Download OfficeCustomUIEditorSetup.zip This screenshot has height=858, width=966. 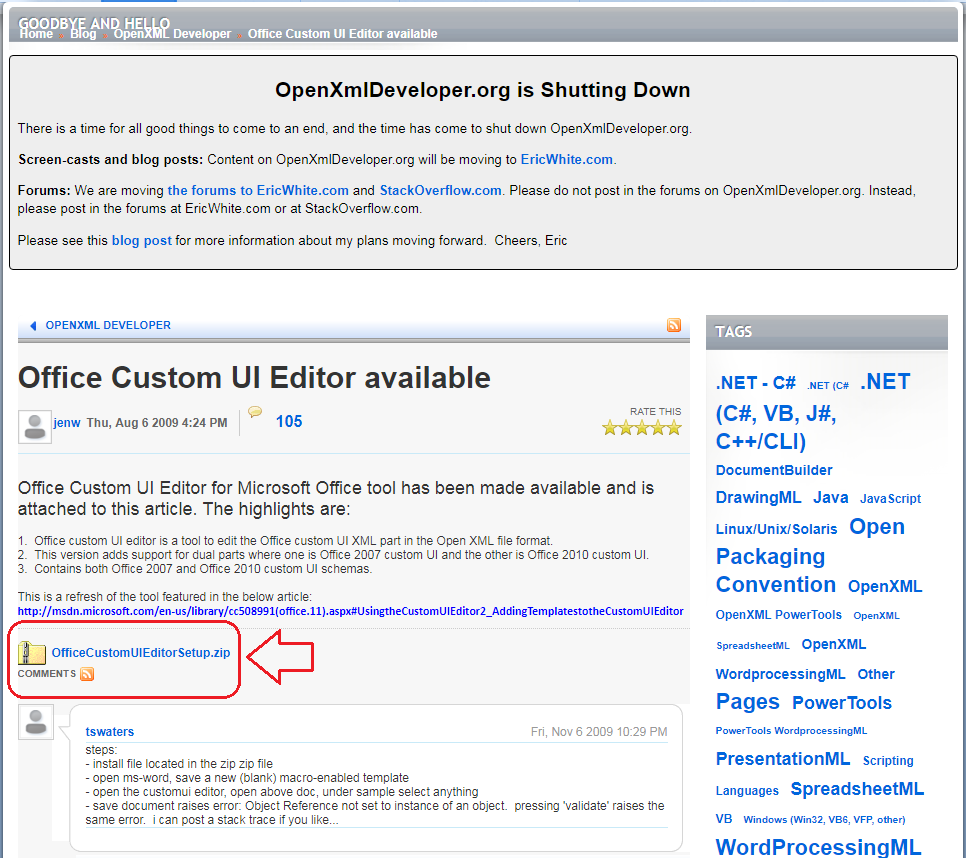(x=141, y=652)
